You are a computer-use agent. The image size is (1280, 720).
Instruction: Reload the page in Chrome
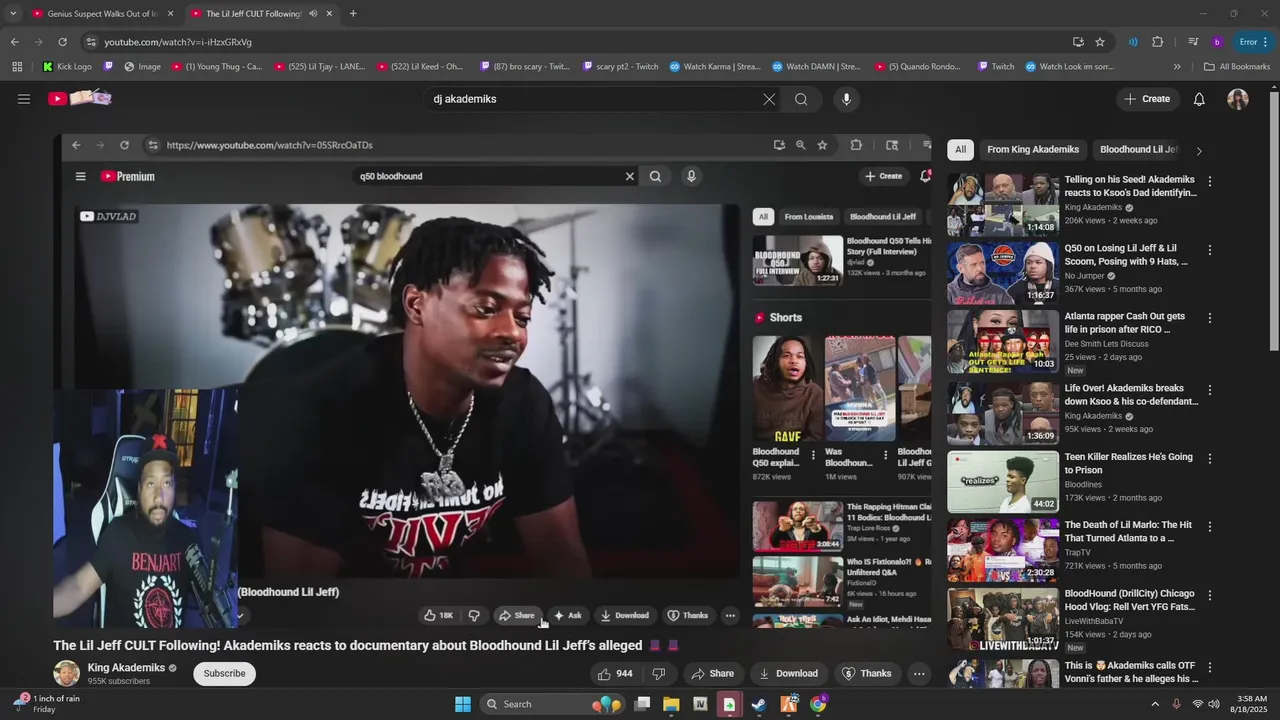coord(62,42)
